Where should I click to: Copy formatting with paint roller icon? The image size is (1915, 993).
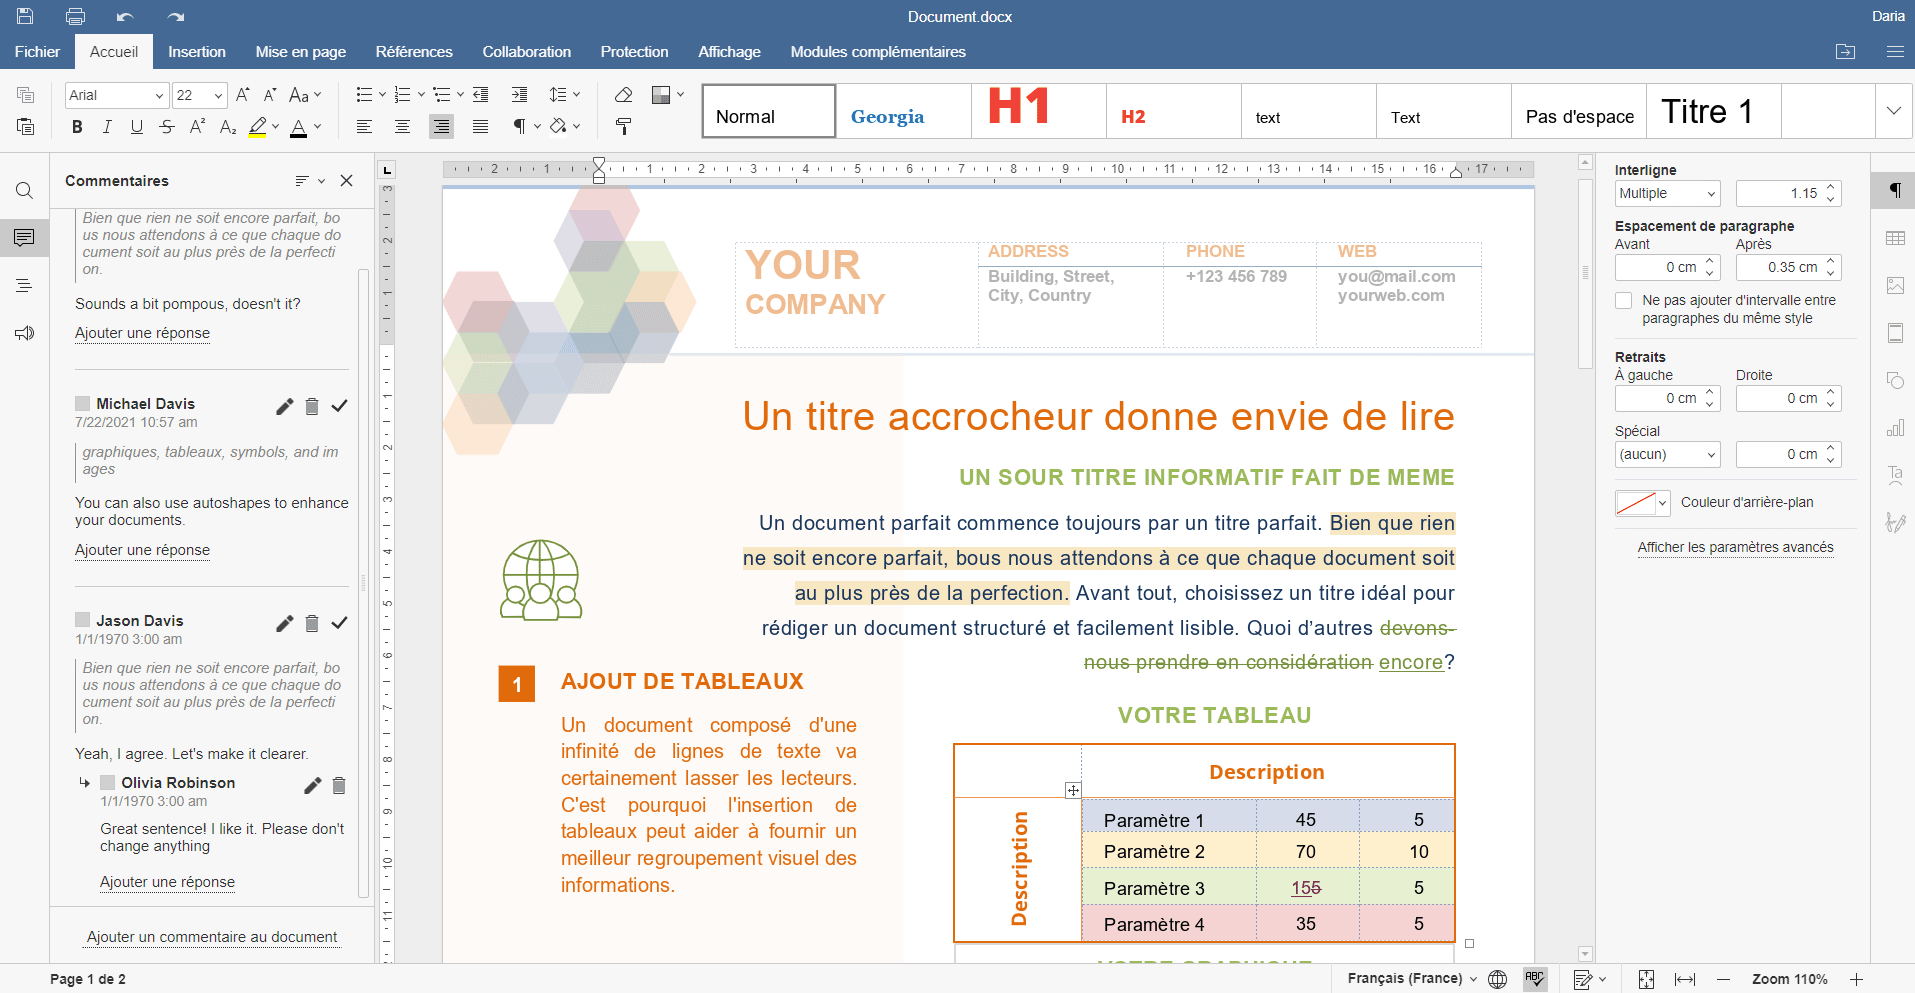pos(623,127)
